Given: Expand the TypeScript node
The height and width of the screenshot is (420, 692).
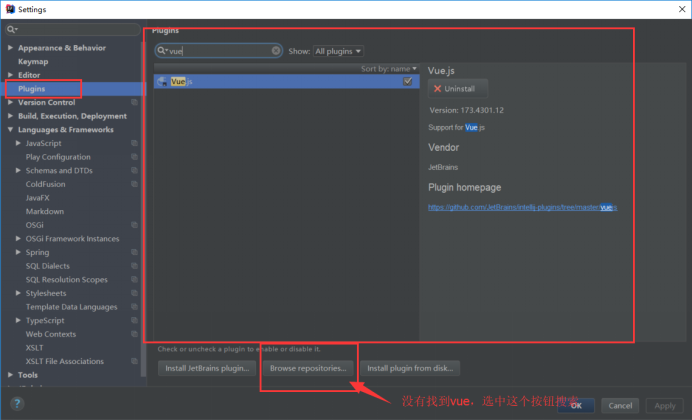Looking at the screenshot, I should 18,321.
